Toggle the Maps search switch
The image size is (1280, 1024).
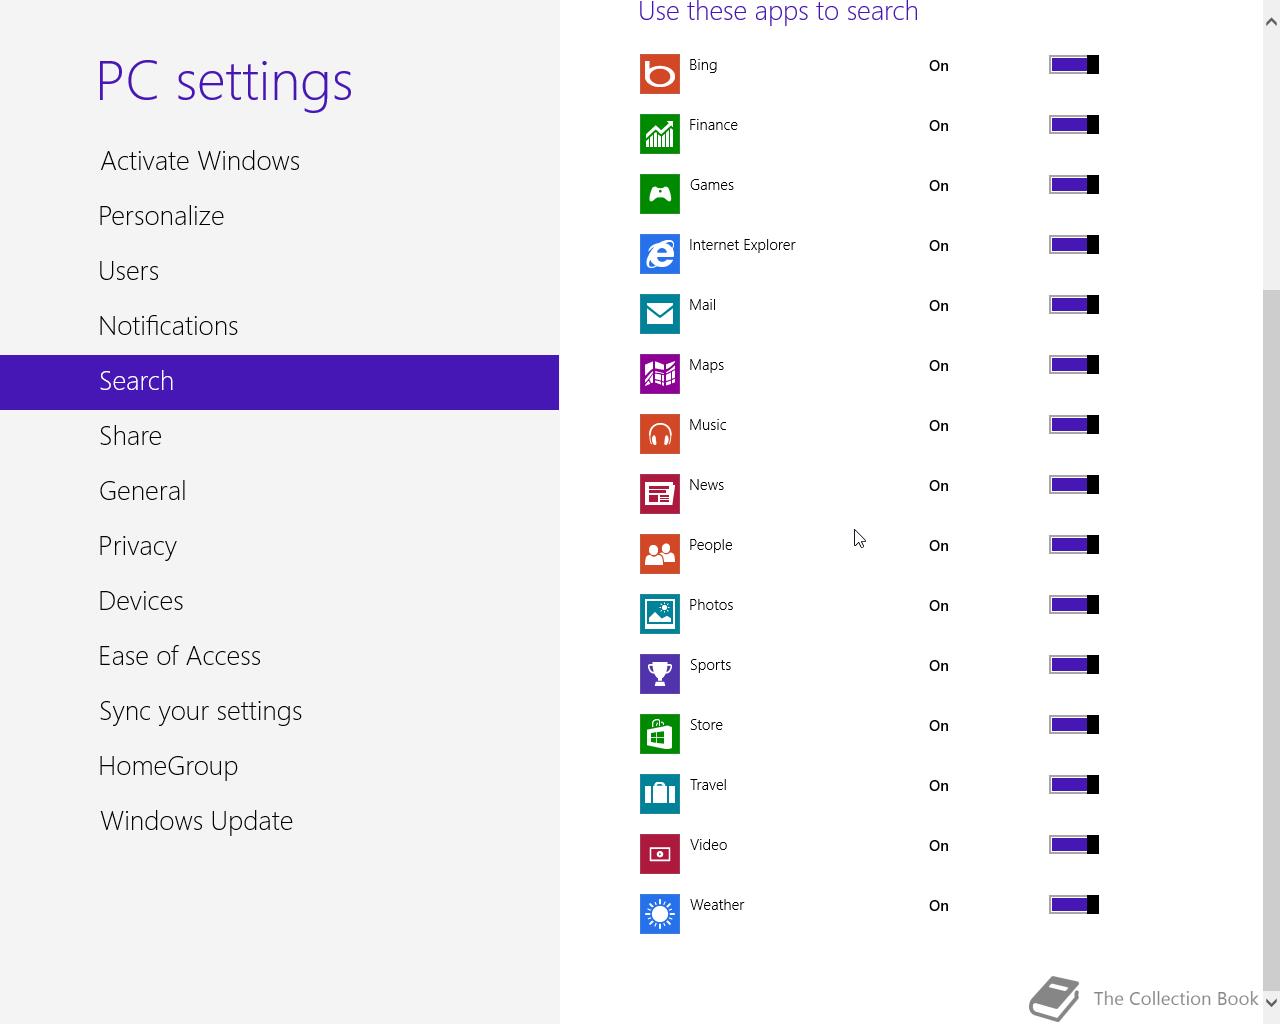1074,365
